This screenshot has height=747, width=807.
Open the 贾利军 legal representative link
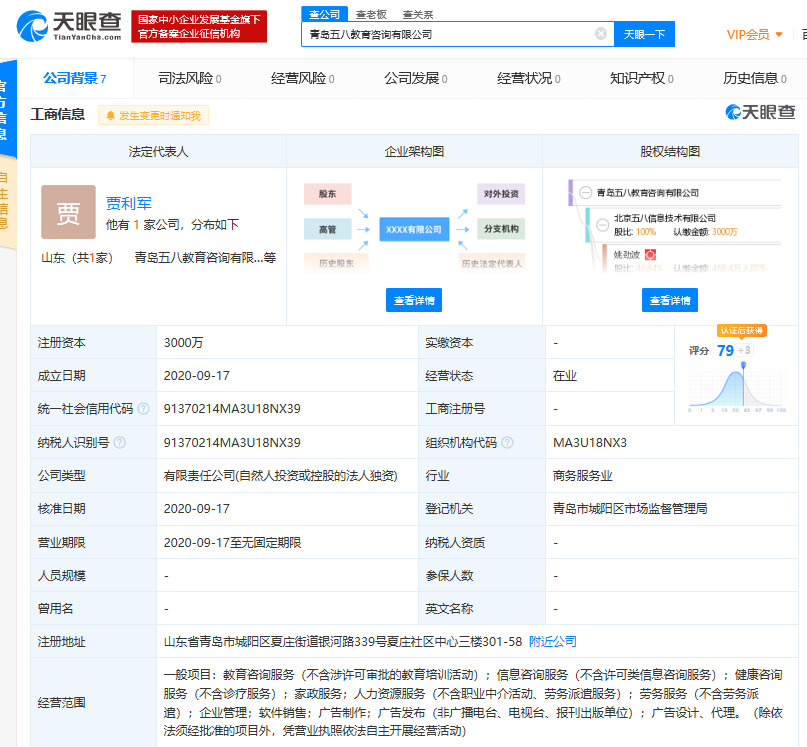click(x=129, y=203)
